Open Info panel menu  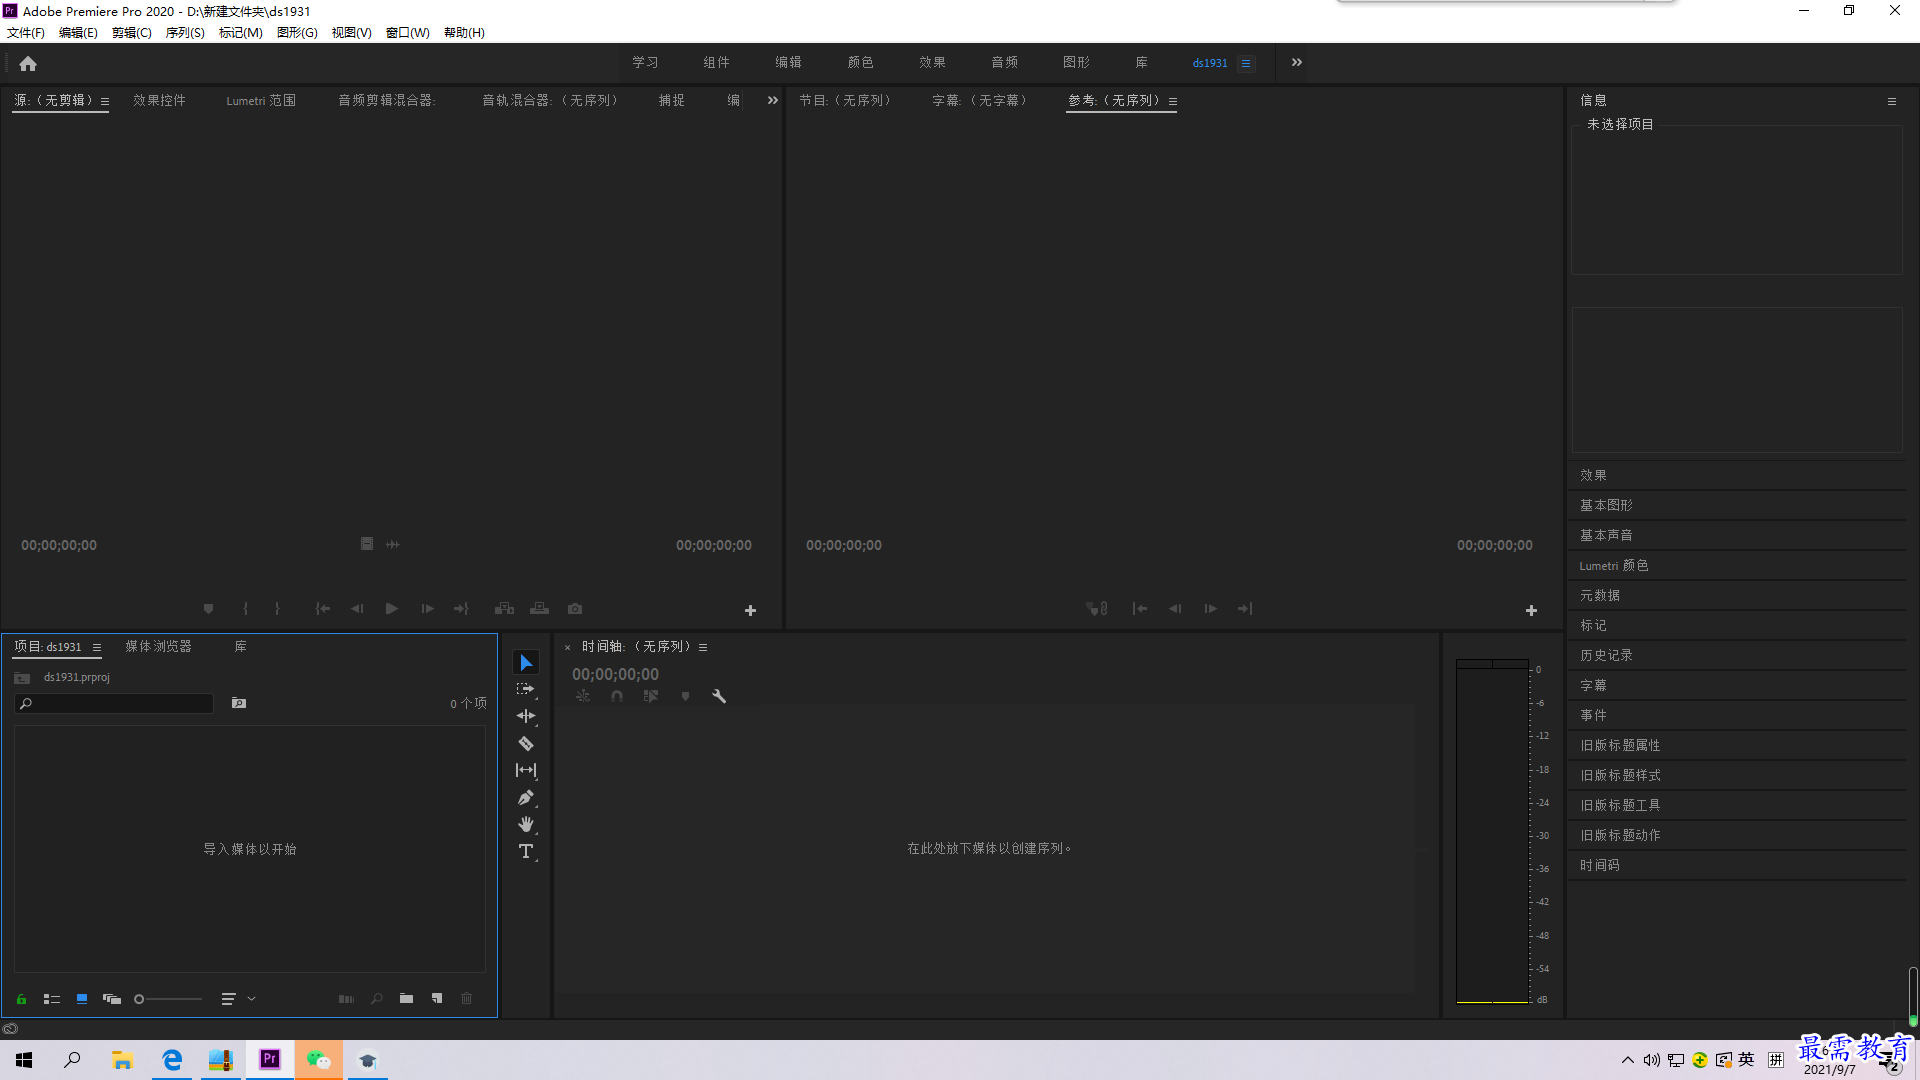(1892, 101)
